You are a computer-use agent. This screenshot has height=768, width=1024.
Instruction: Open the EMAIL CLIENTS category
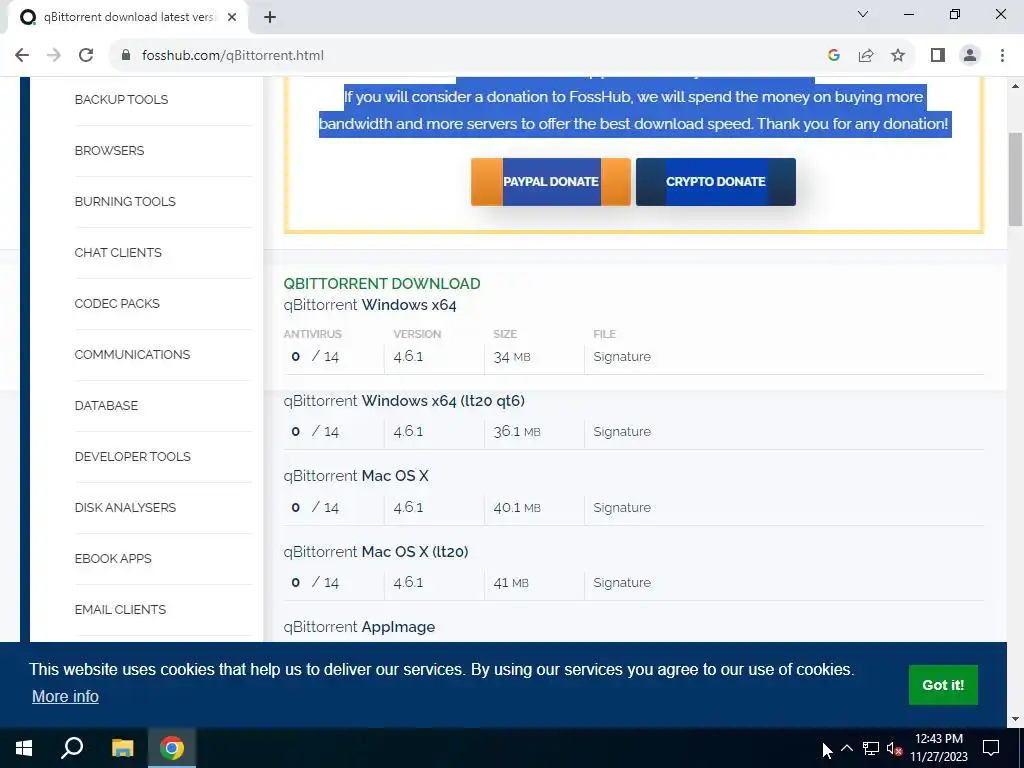[120, 609]
